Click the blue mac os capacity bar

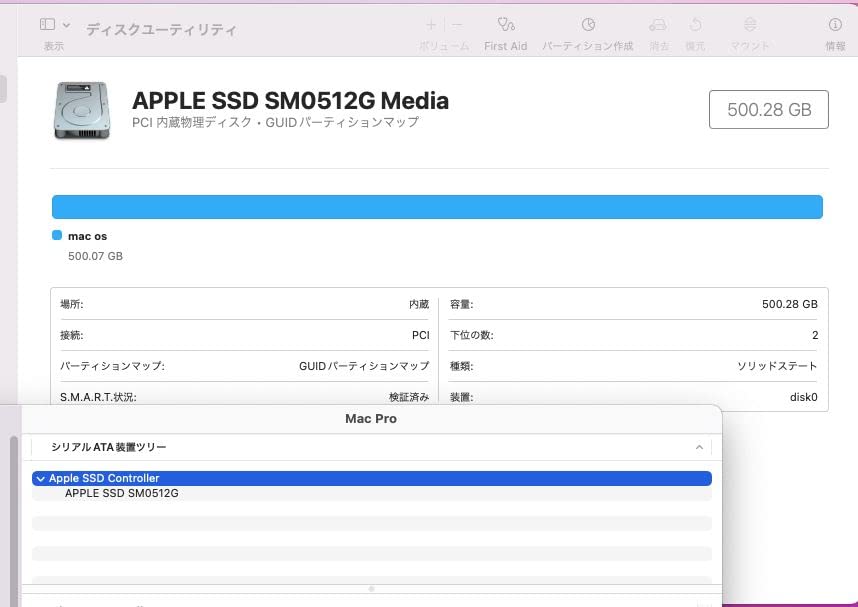click(437, 206)
